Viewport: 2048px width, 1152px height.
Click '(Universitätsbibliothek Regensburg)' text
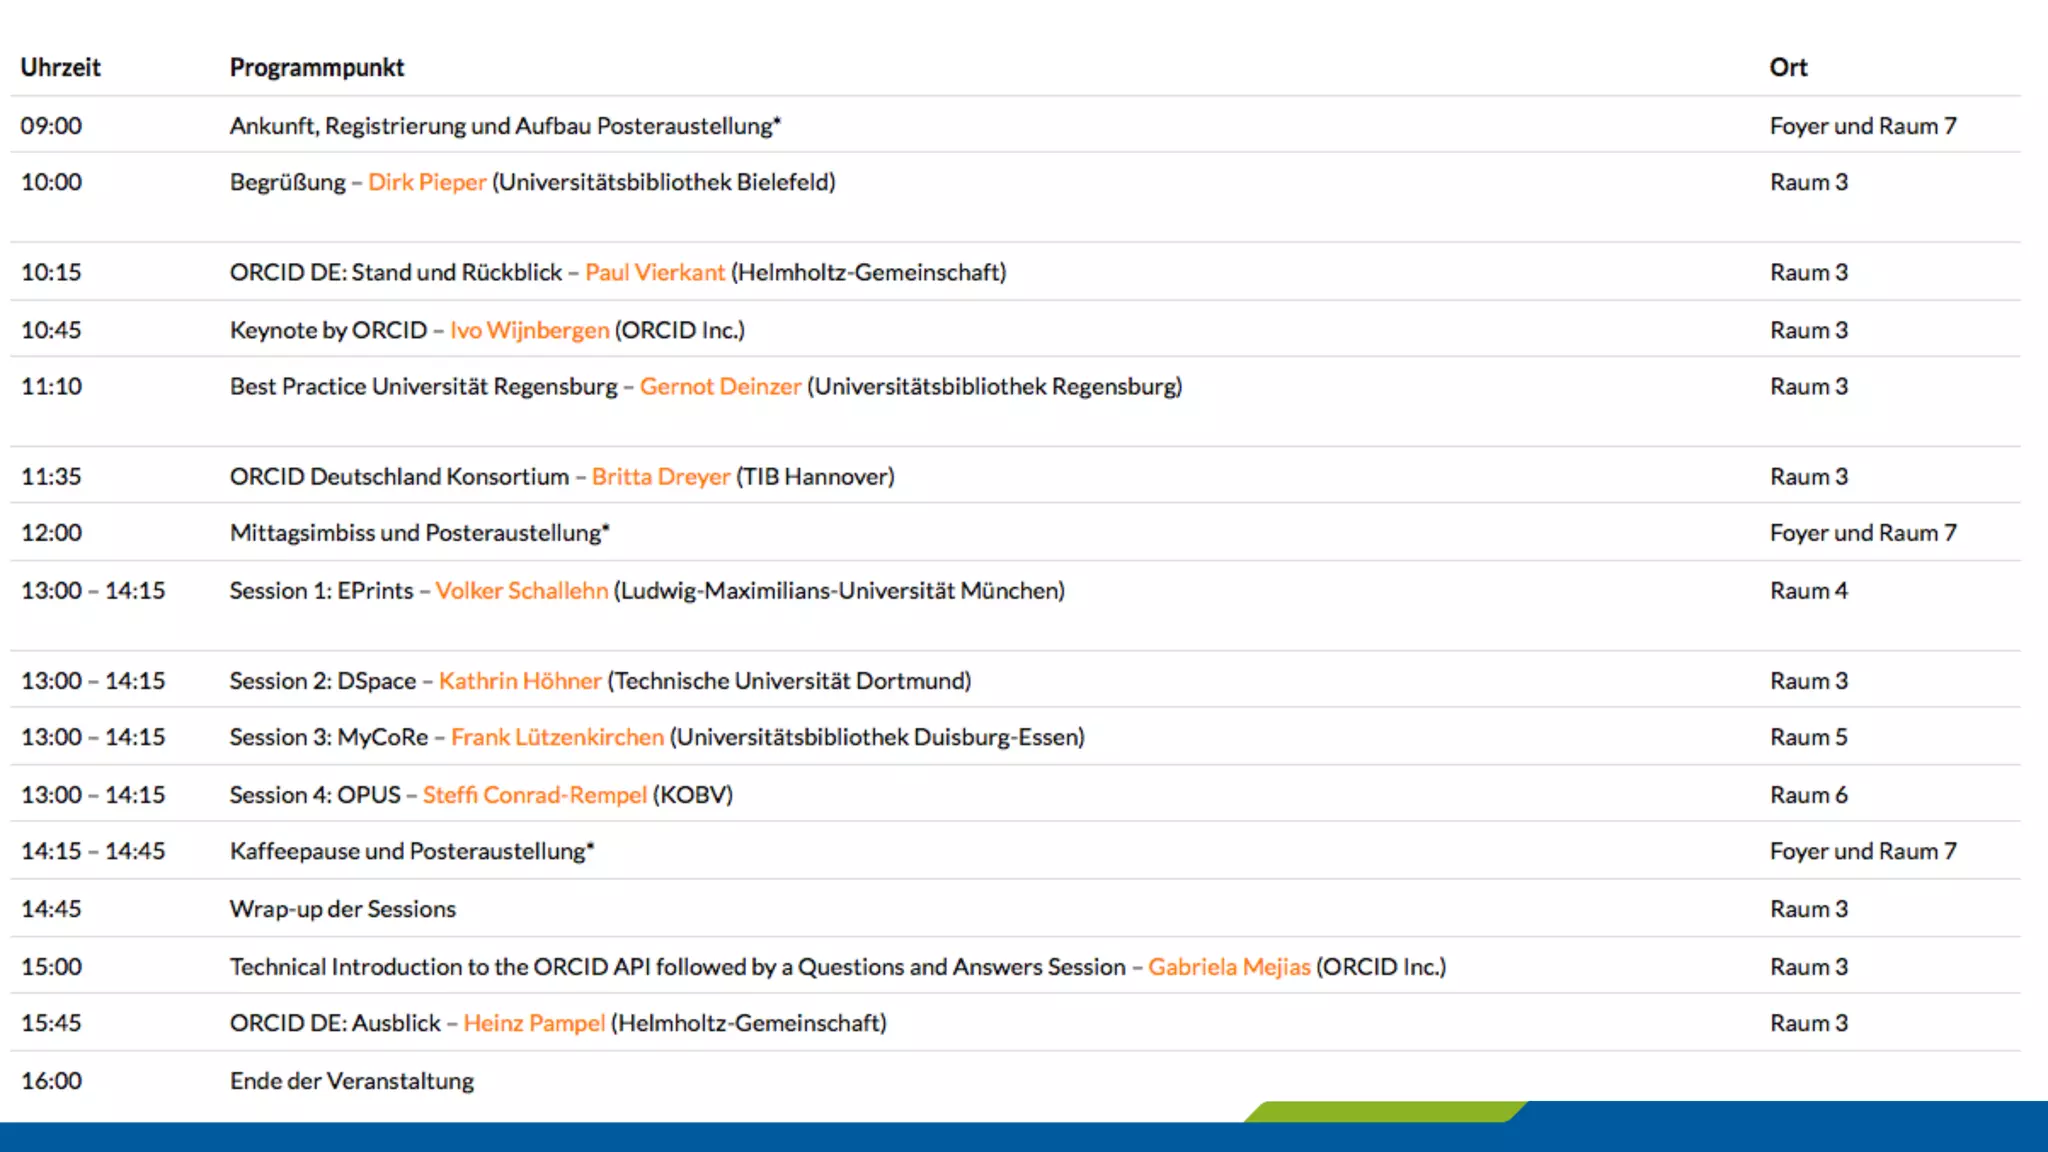coord(995,386)
